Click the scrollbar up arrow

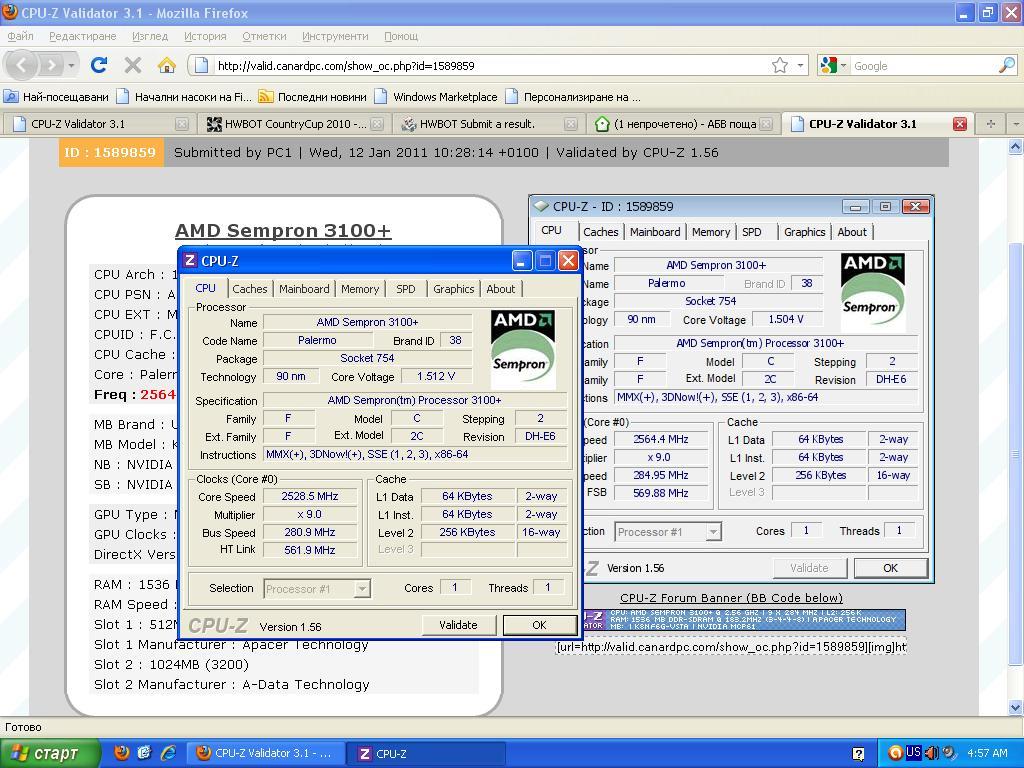coord(1016,147)
